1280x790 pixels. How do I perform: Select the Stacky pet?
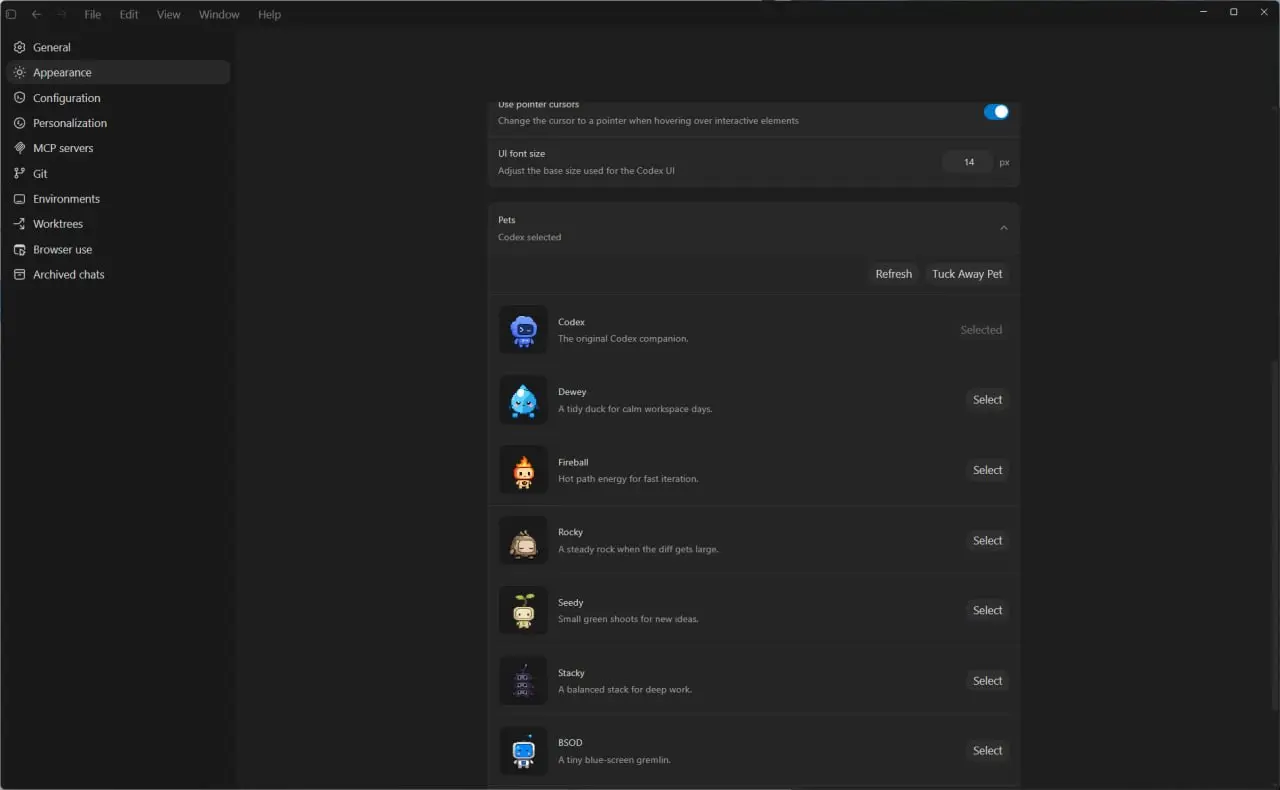(988, 681)
